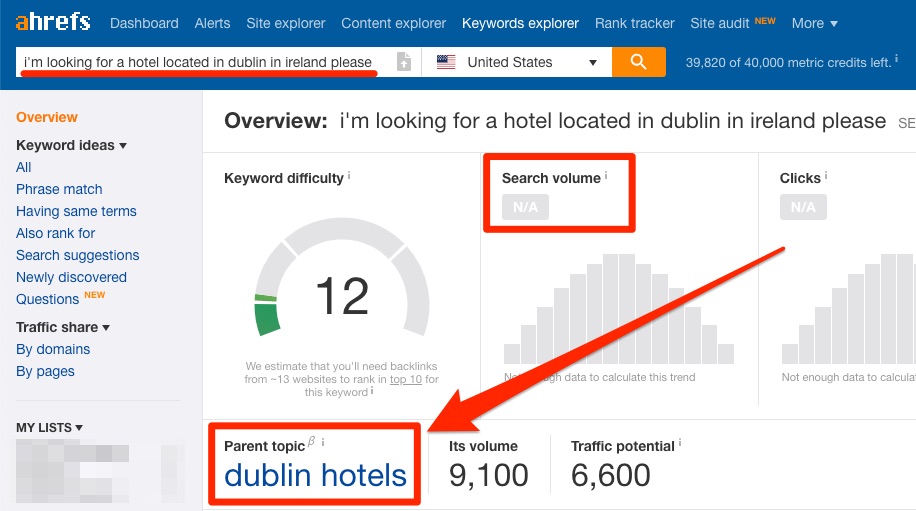Go to Content explorer
Image resolution: width=916 pixels, height=511 pixels.
tap(393, 23)
